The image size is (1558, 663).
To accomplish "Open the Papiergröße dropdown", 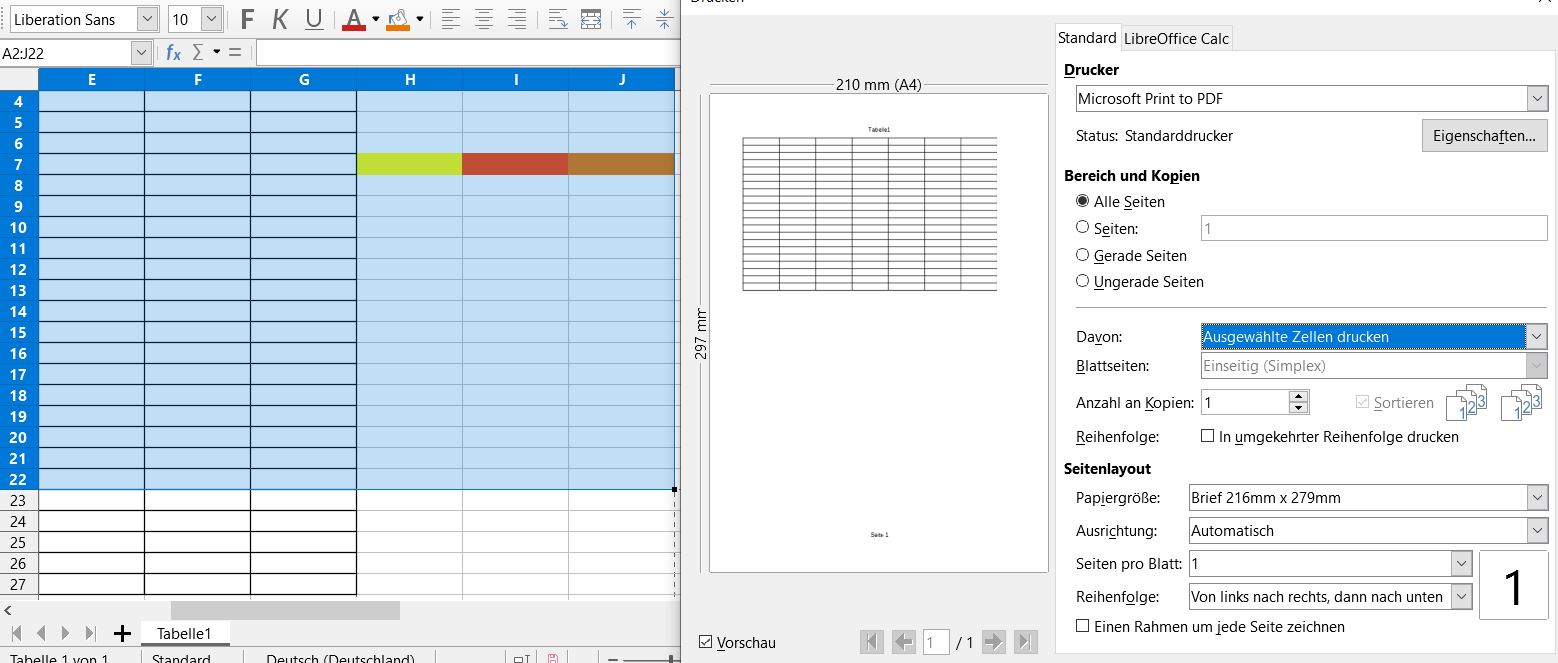I will click(1537, 497).
